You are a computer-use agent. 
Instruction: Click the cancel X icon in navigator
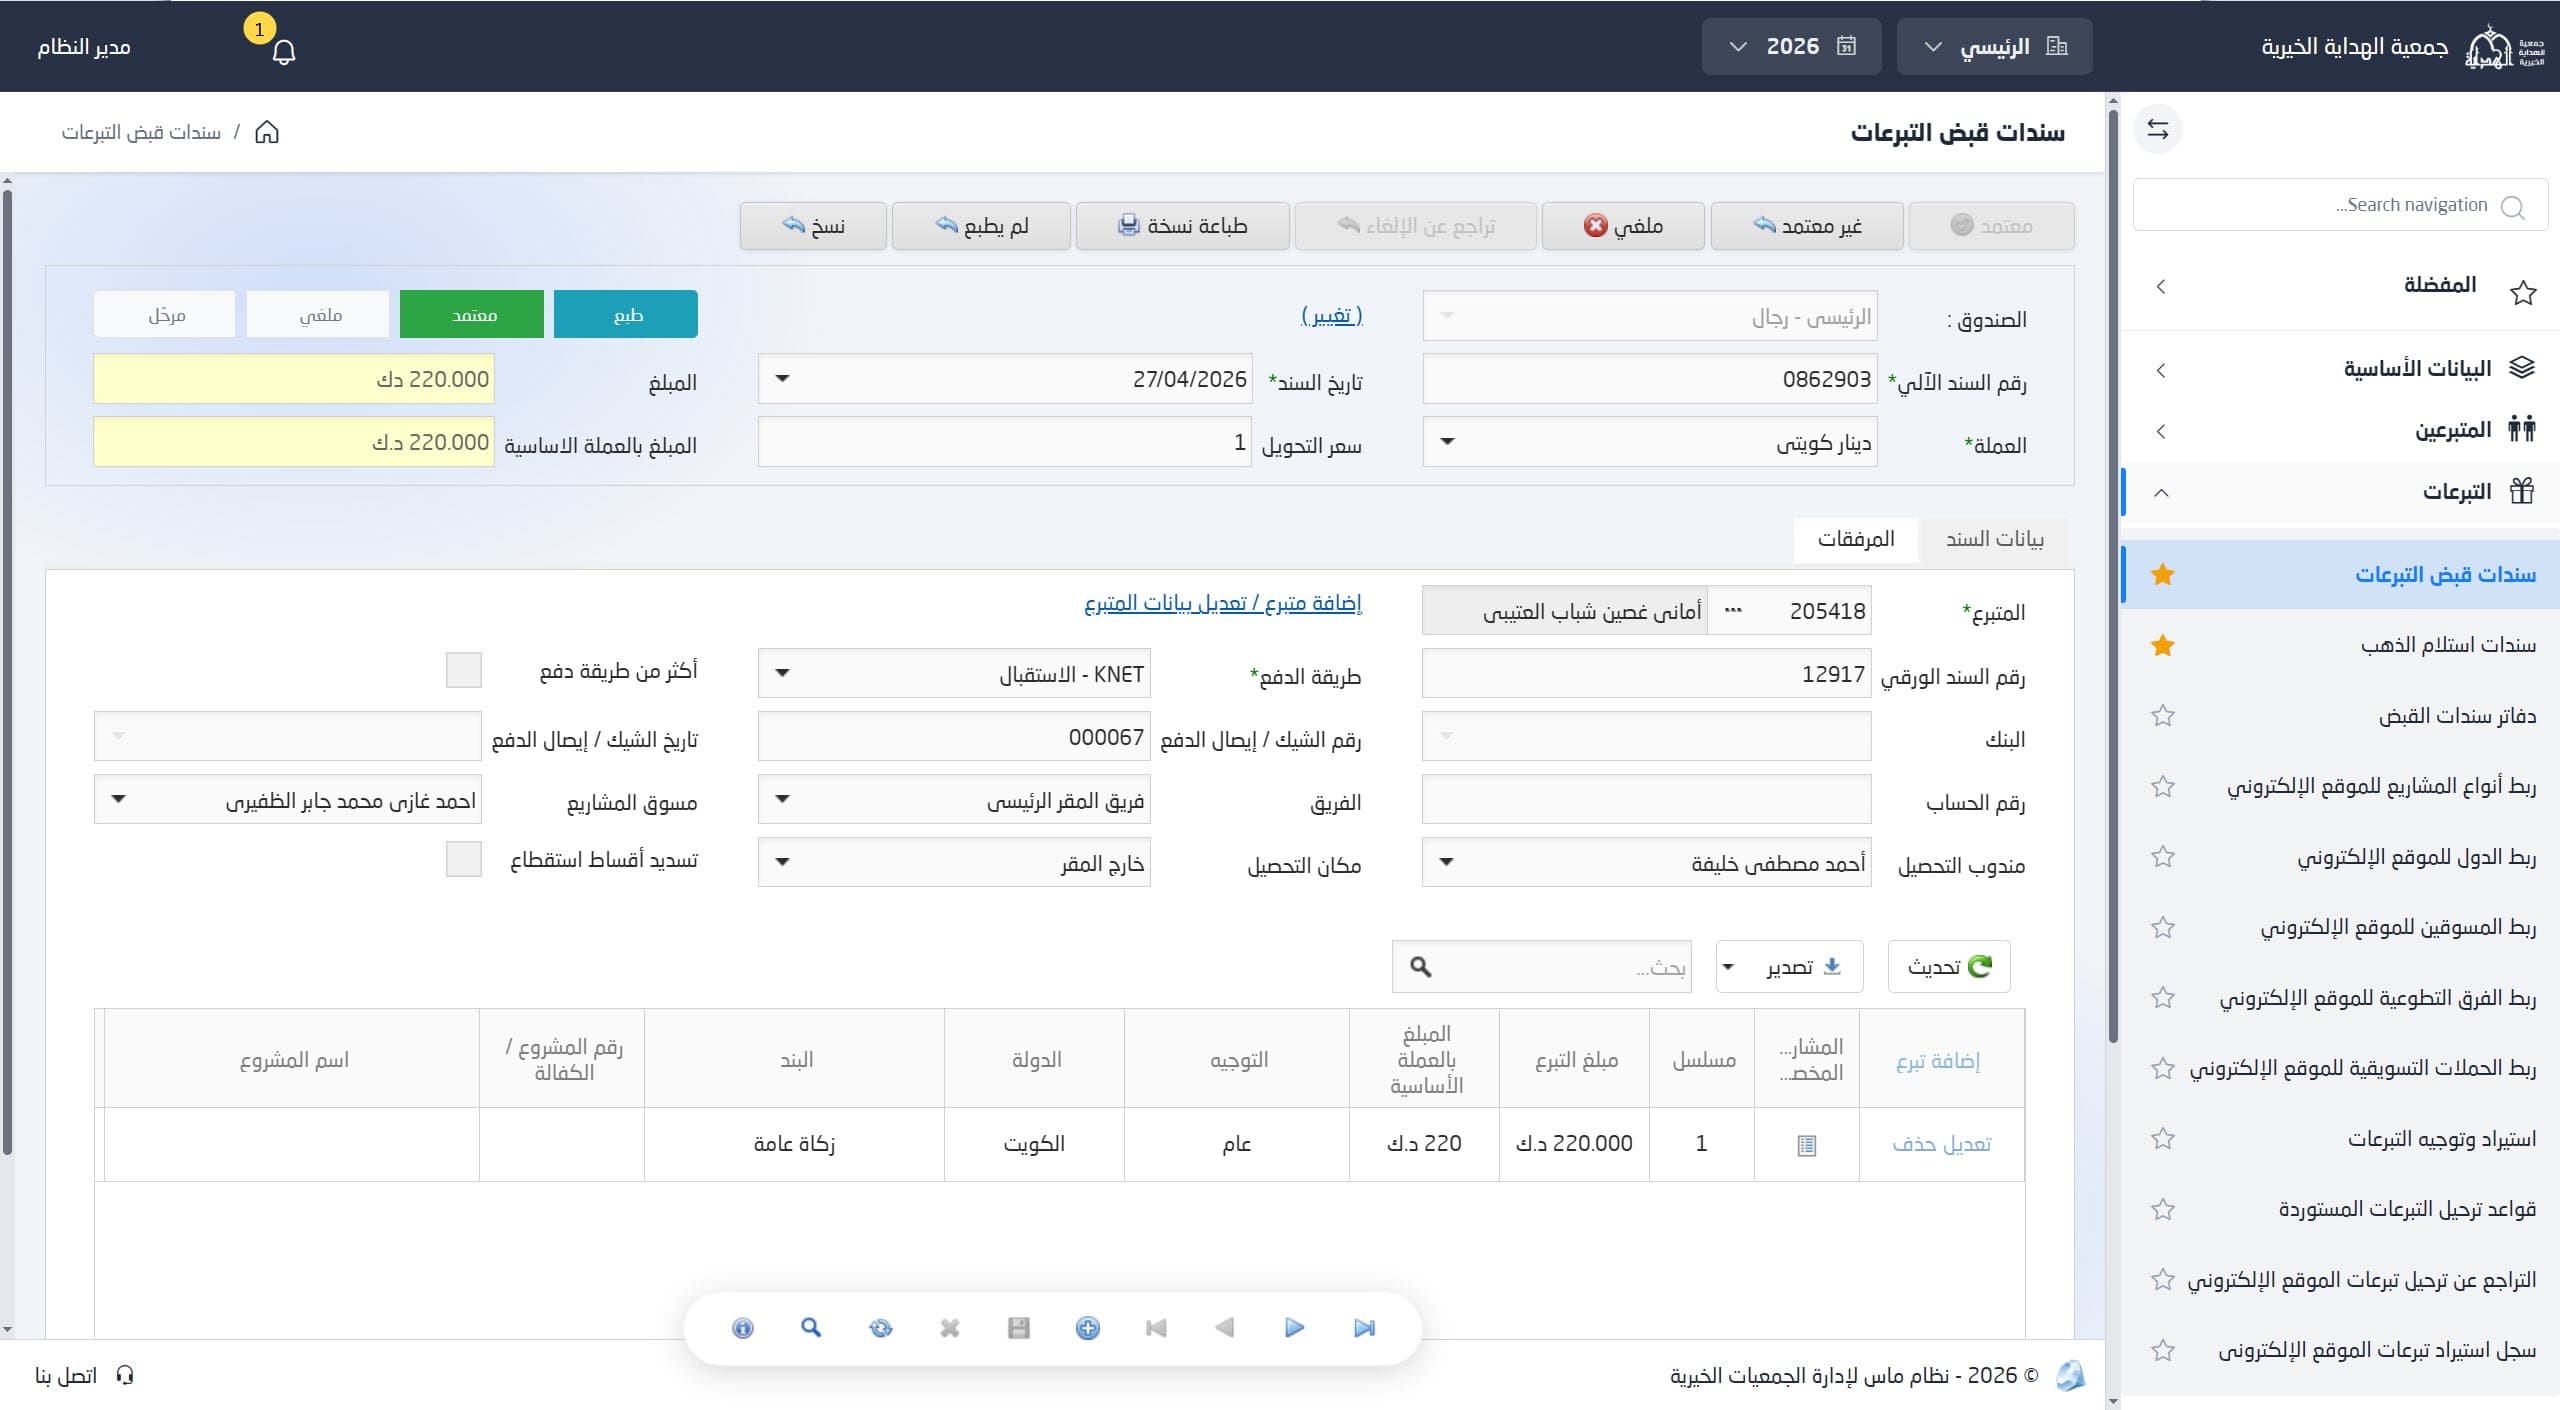click(950, 1328)
